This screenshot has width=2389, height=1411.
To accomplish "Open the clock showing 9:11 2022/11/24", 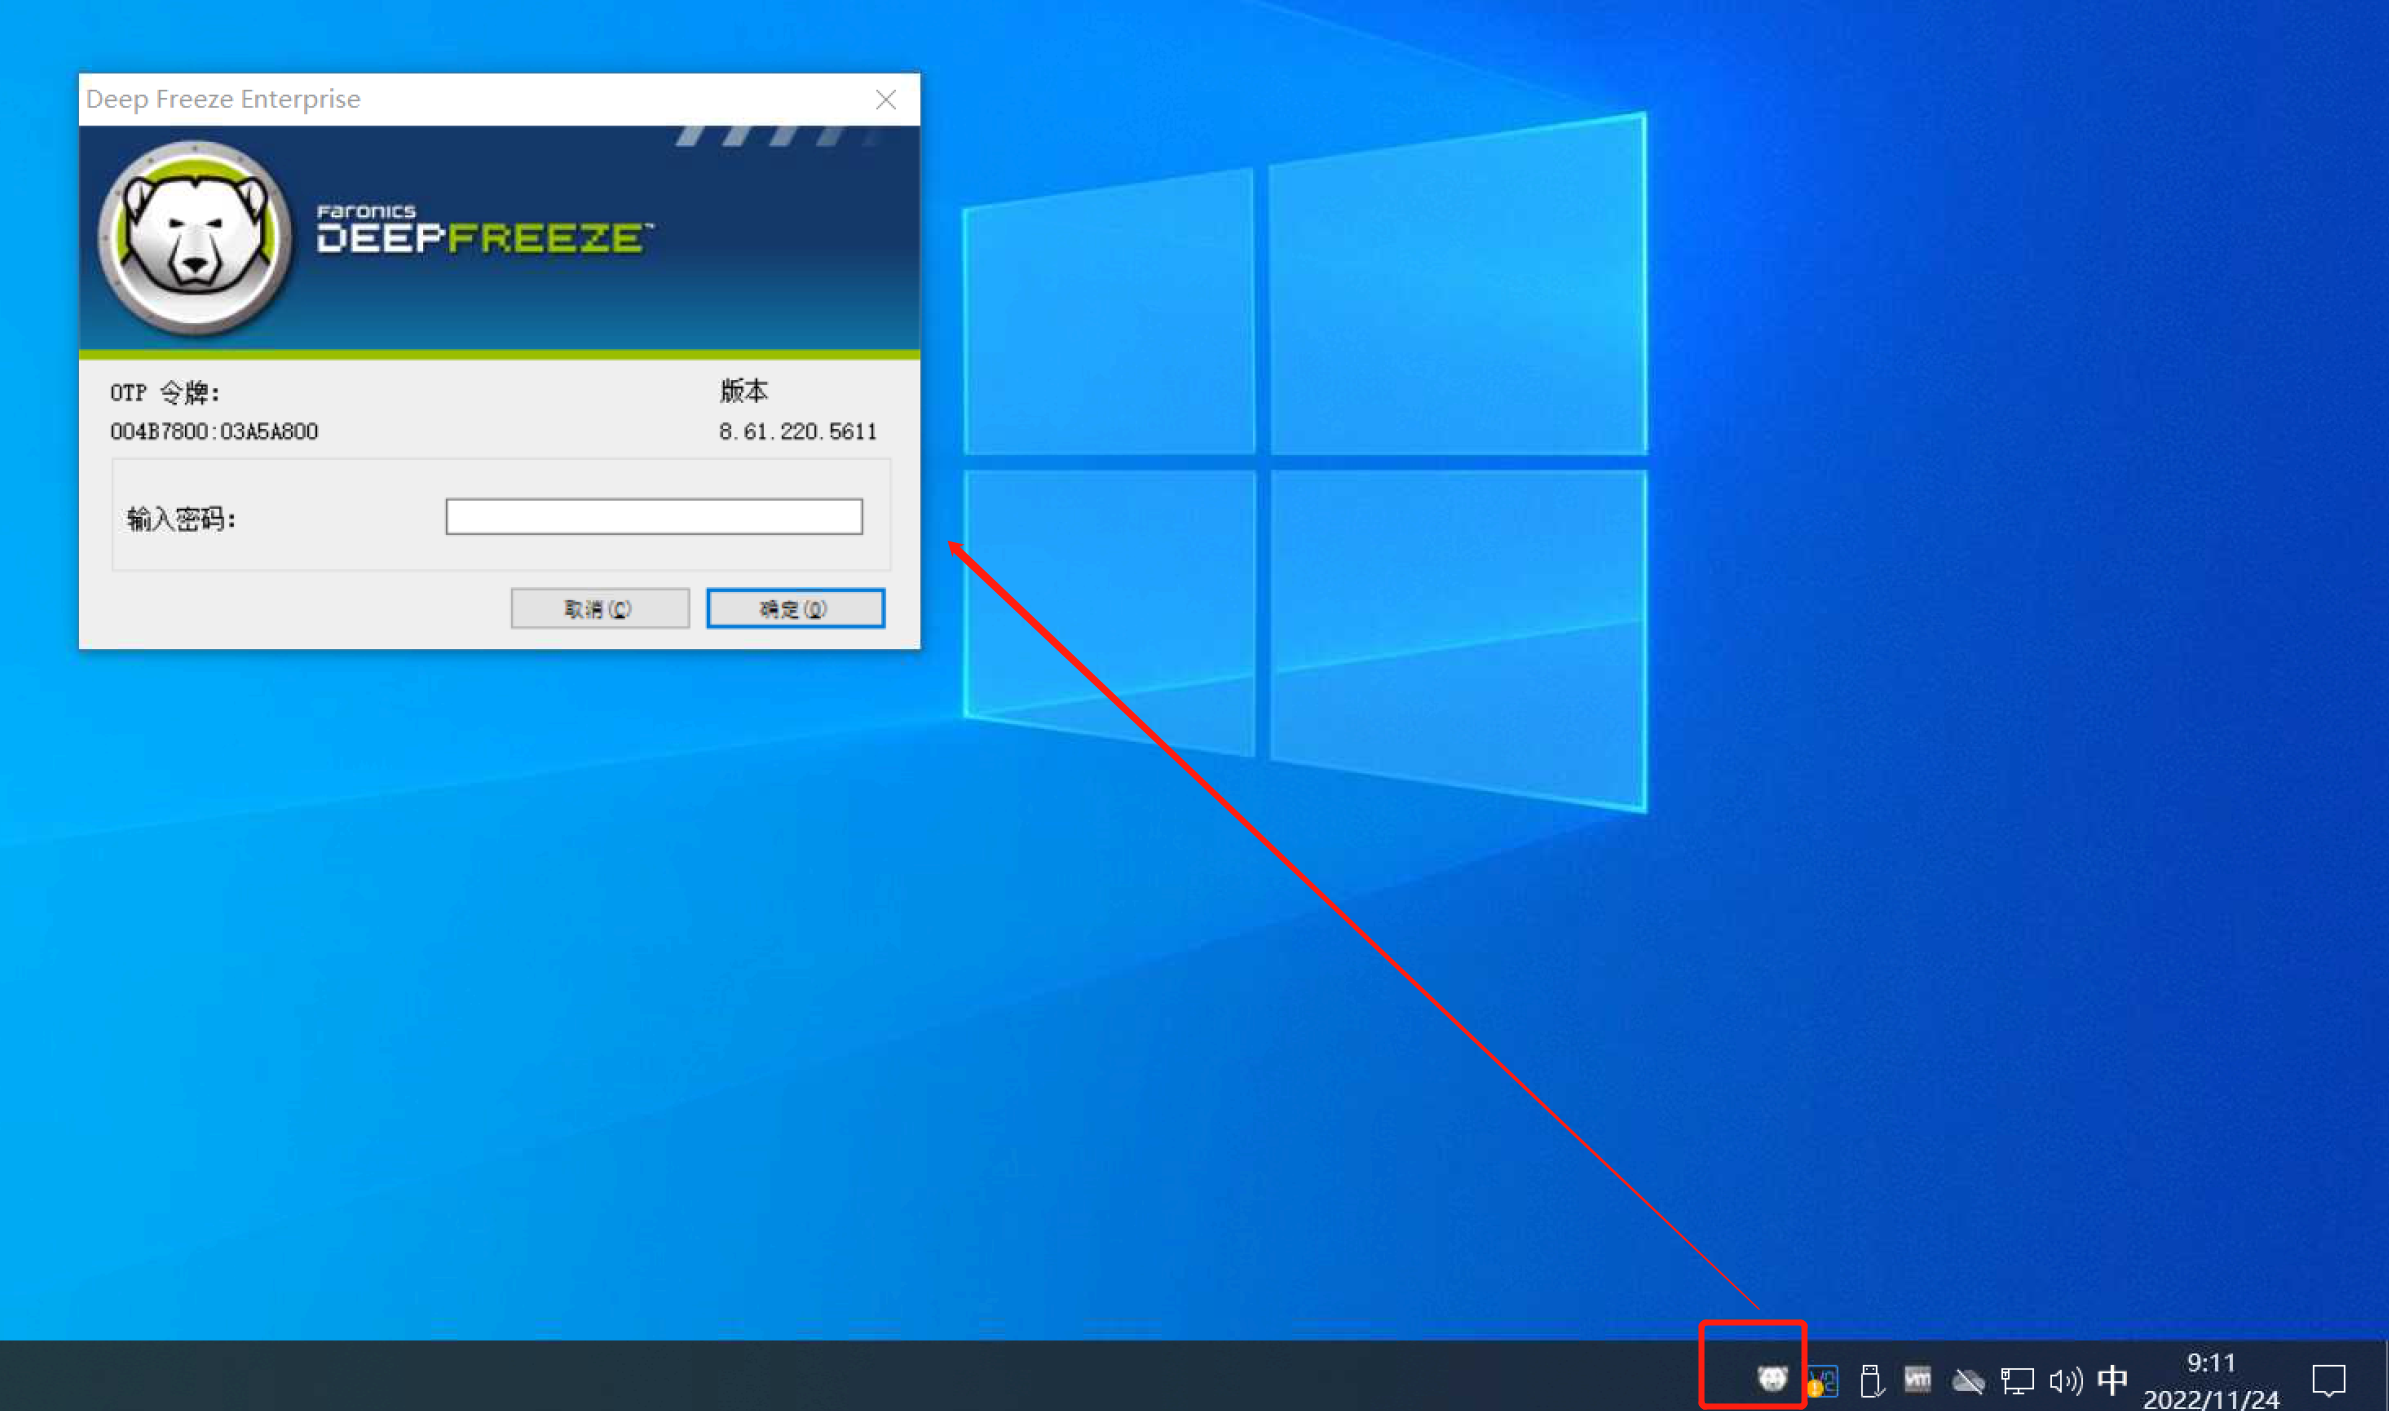I will click(x=2211, y=1380).
